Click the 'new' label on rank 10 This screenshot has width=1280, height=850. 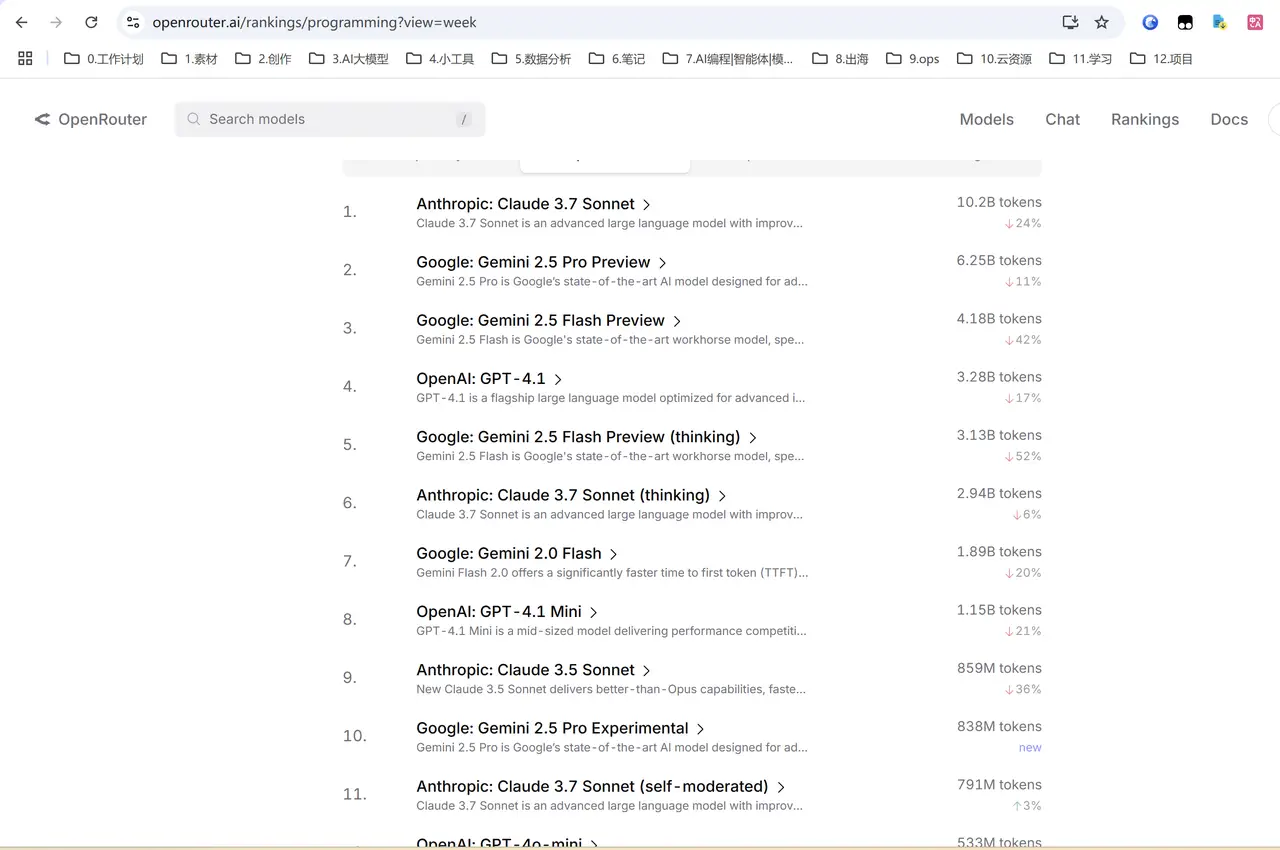point(1030,748)
